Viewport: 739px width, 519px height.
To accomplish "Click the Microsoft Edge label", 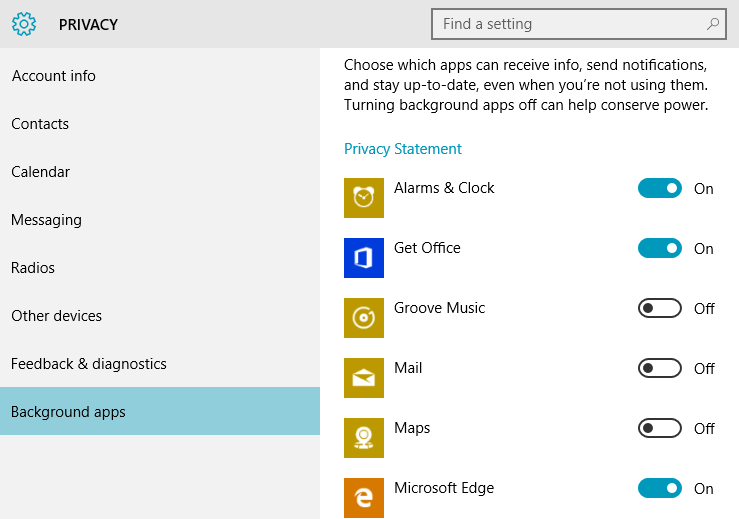I will (x=444, y=488).
